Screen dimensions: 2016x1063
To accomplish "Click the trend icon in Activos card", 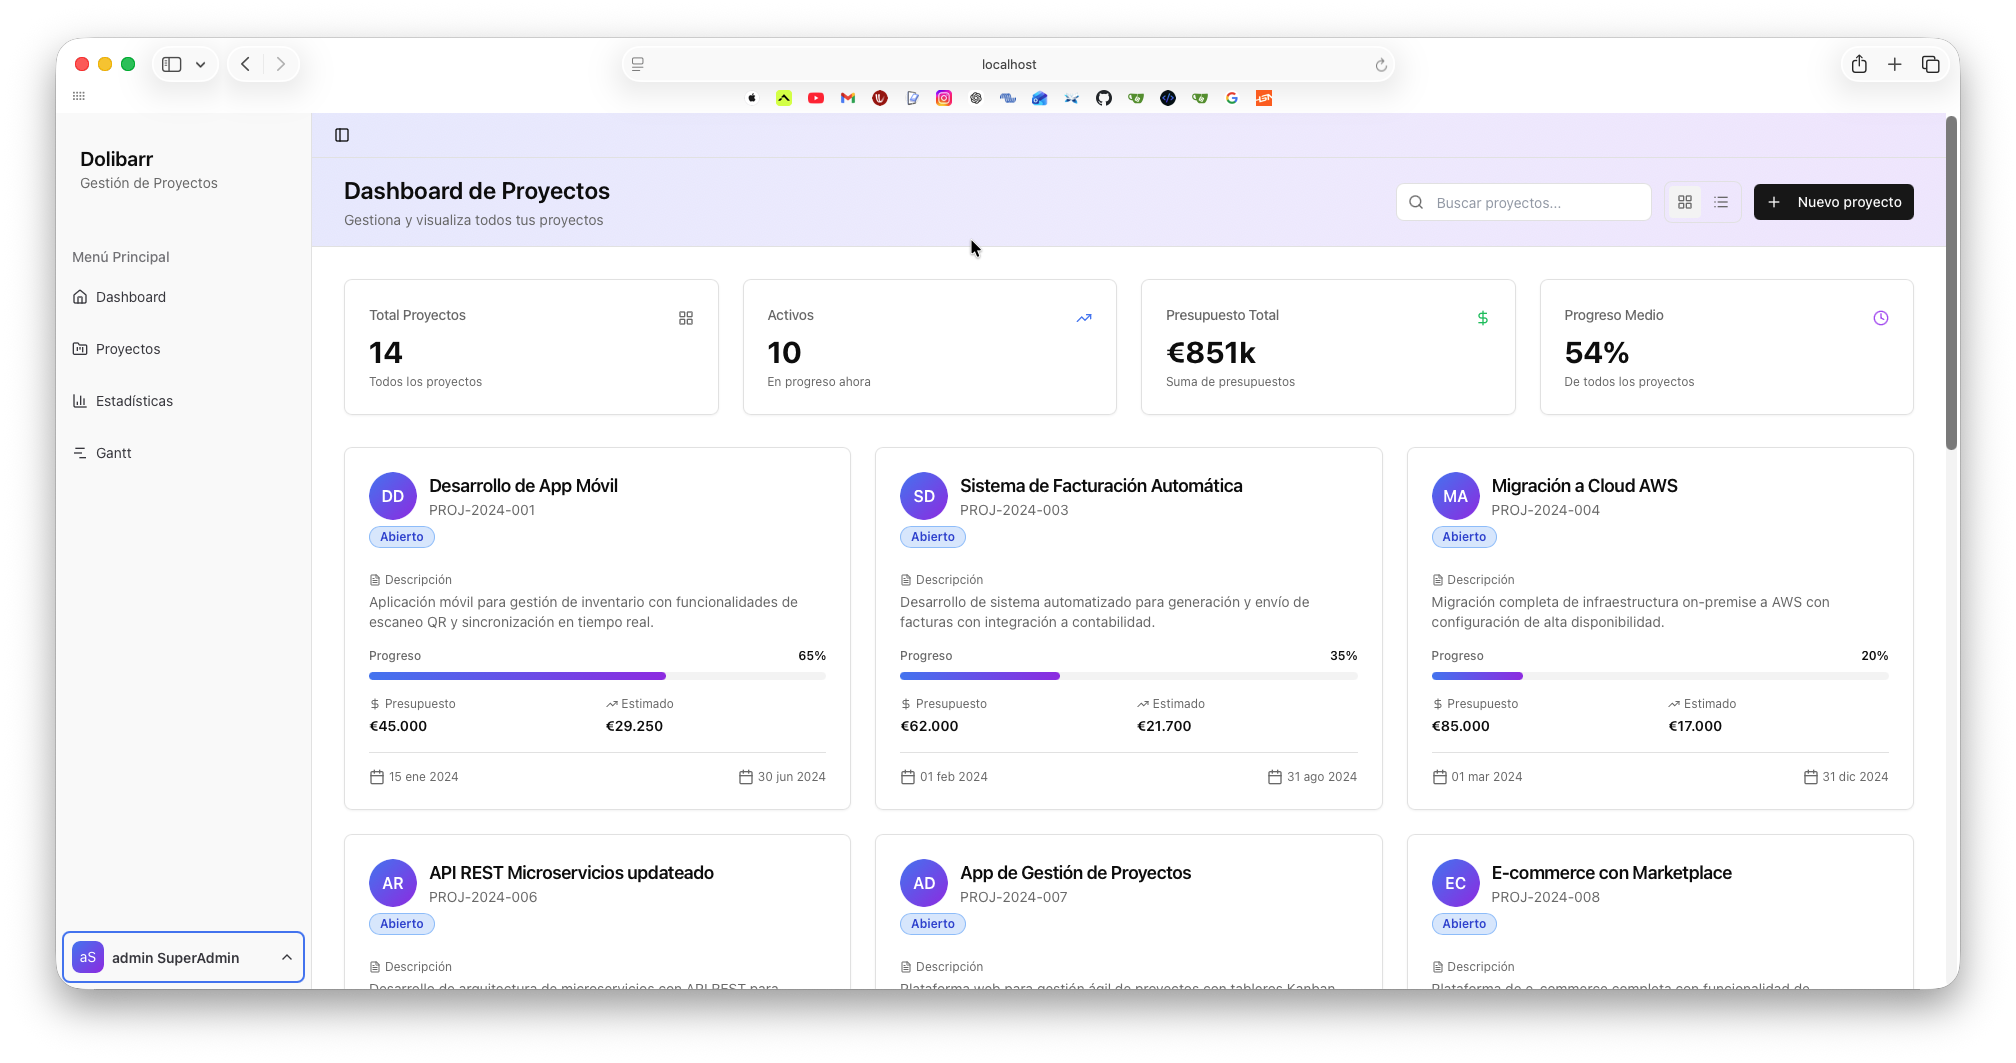I will 1084,318.
